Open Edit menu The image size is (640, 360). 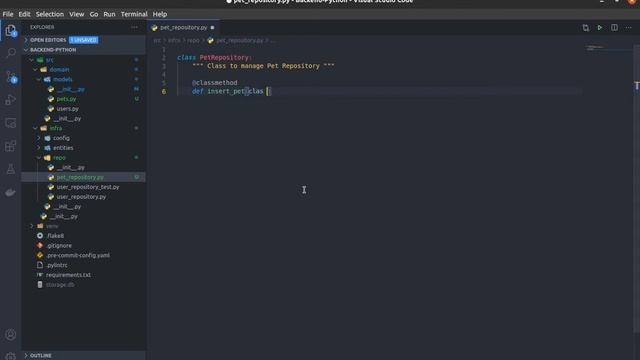24,14
